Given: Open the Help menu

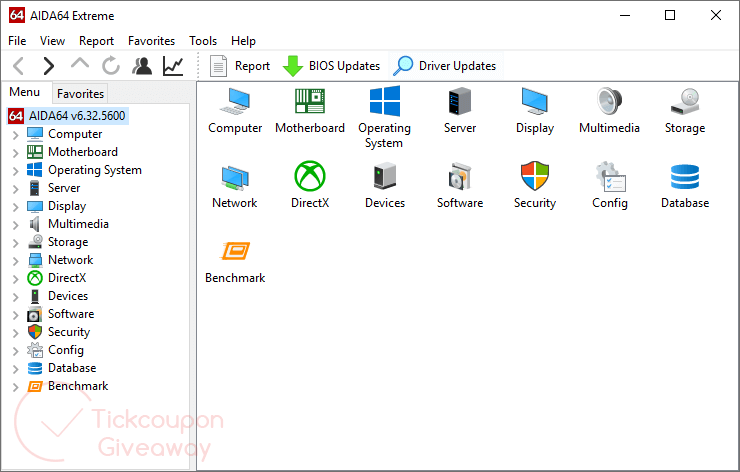Looking at the screenshot, I should tap(244, 41).
